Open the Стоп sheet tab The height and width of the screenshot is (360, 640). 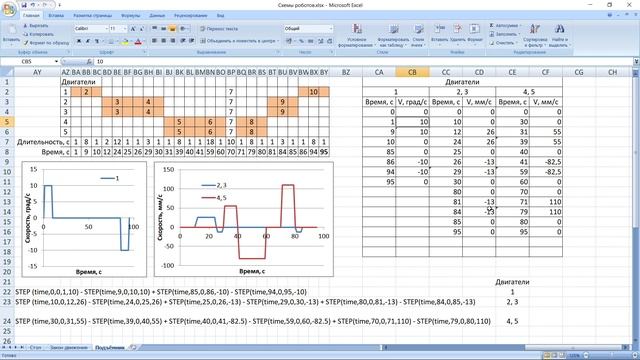click(x=36, y=348)
